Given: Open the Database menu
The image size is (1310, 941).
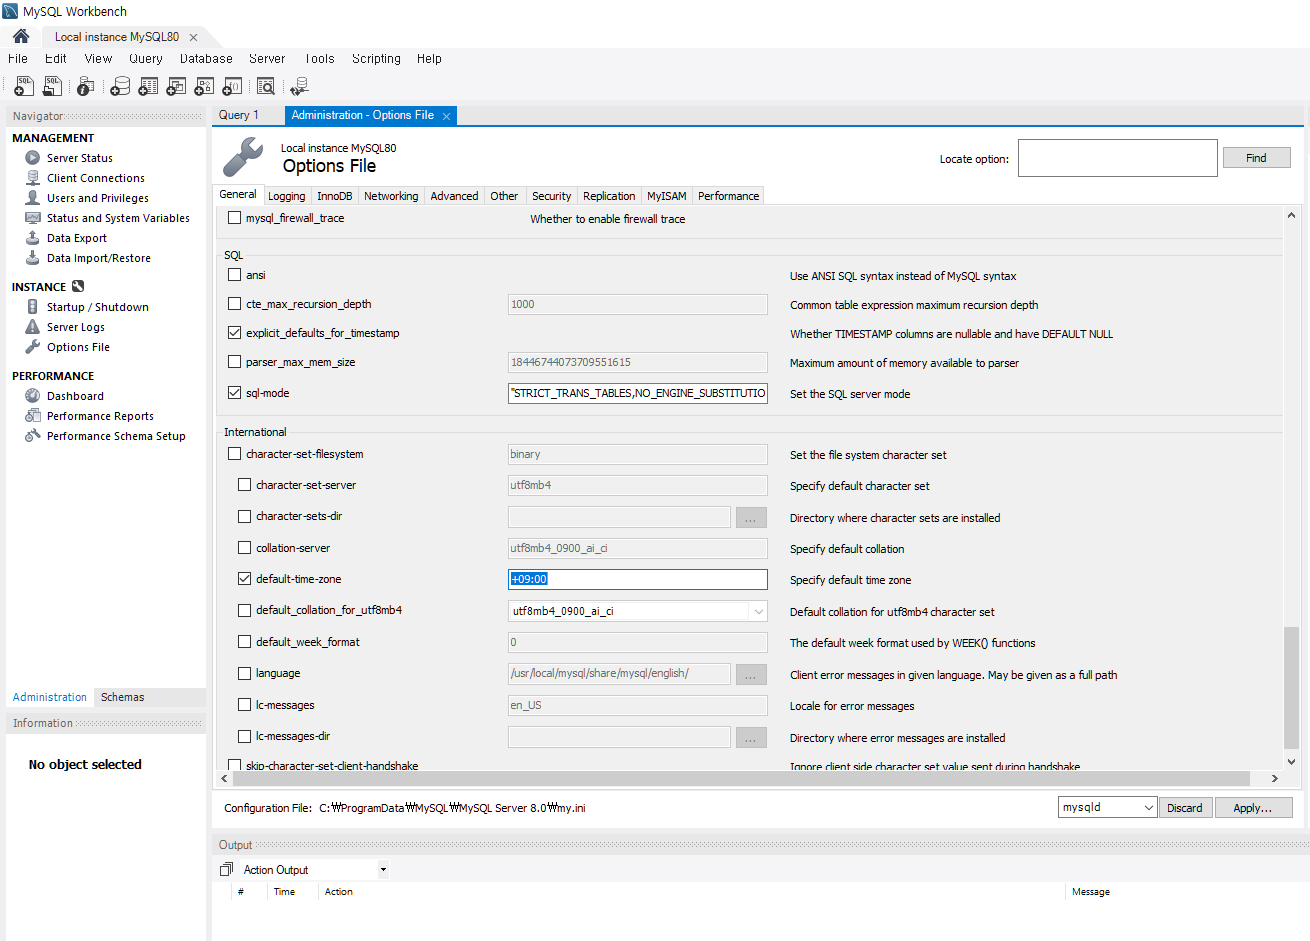Looking at the screenshot, I should click(206, 59).
